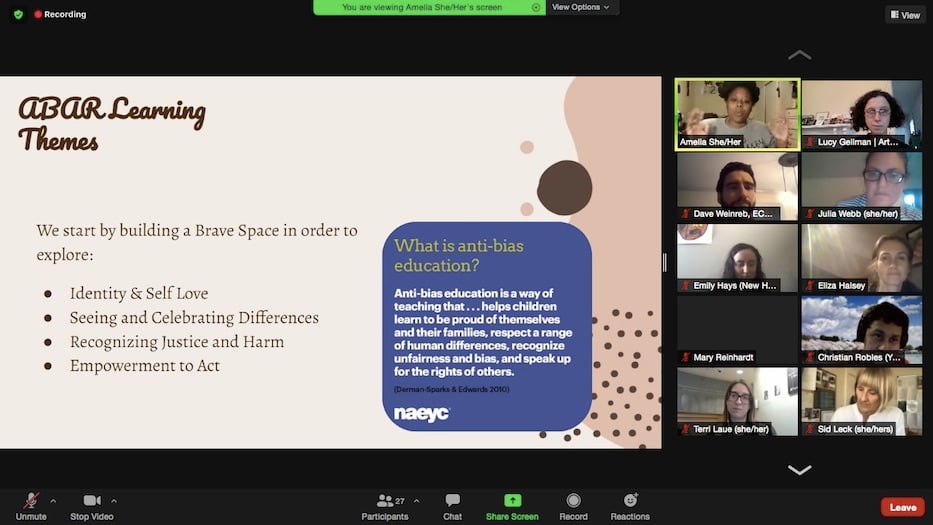The width and height of the screenshot is (933, 525).
Task: Expand video options arrow beside Stop Video
Action: coord(114,500)
